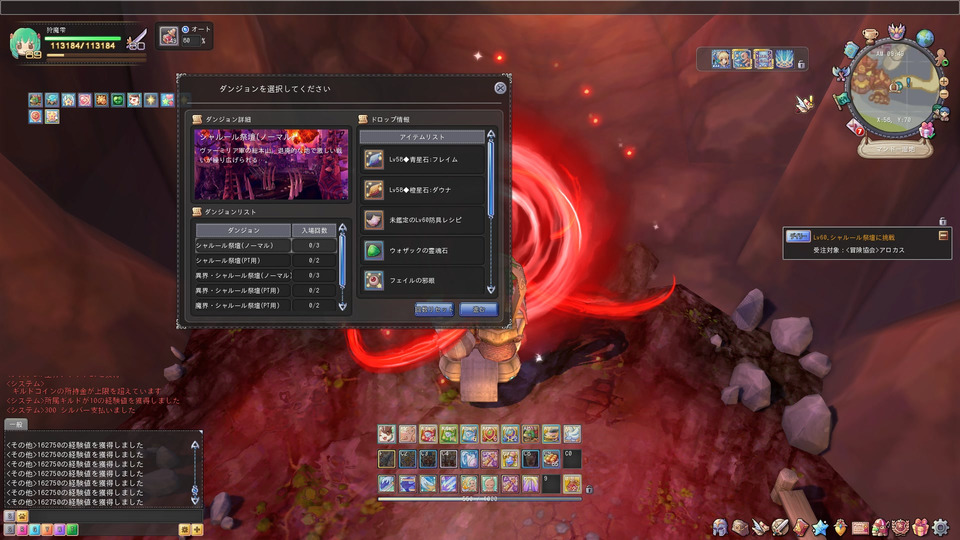Toggle the オート auto radio button
The height and width of the screenshot is (540, 960).
tap(186, 29)
